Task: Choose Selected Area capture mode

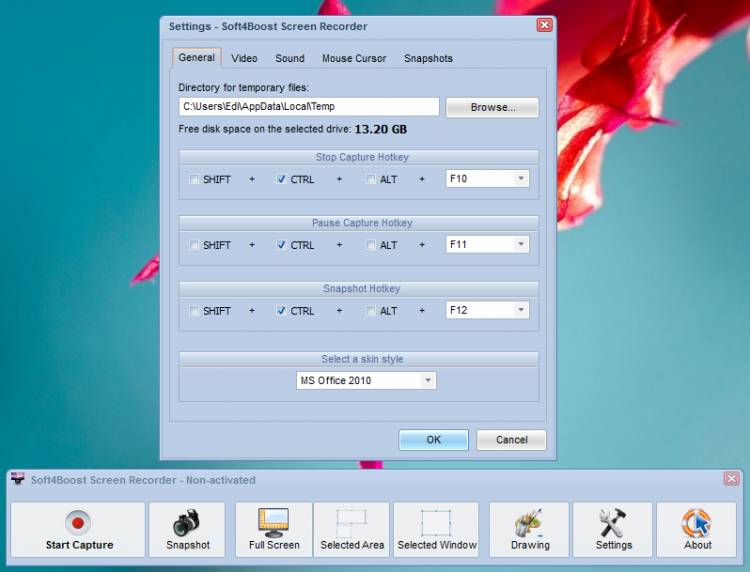Action: 352,529
